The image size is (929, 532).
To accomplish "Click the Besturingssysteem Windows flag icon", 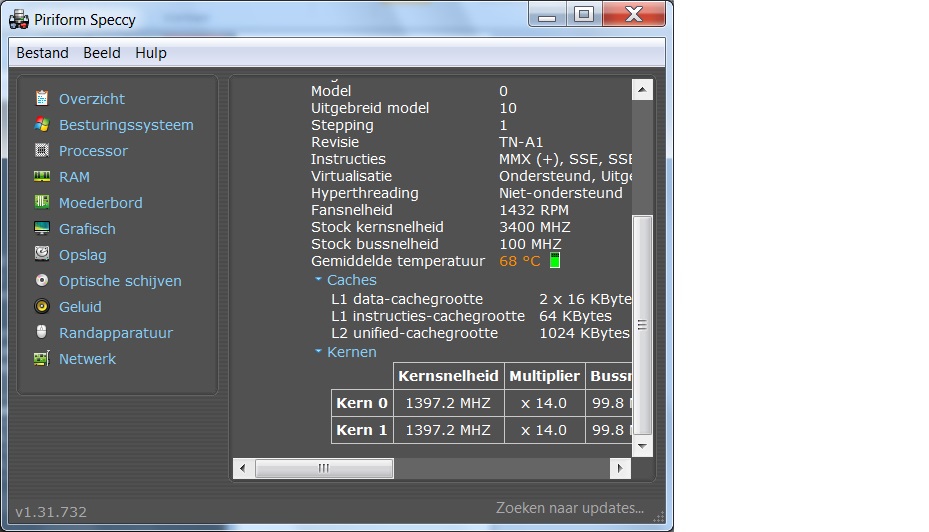I will [x=41, y=124].
